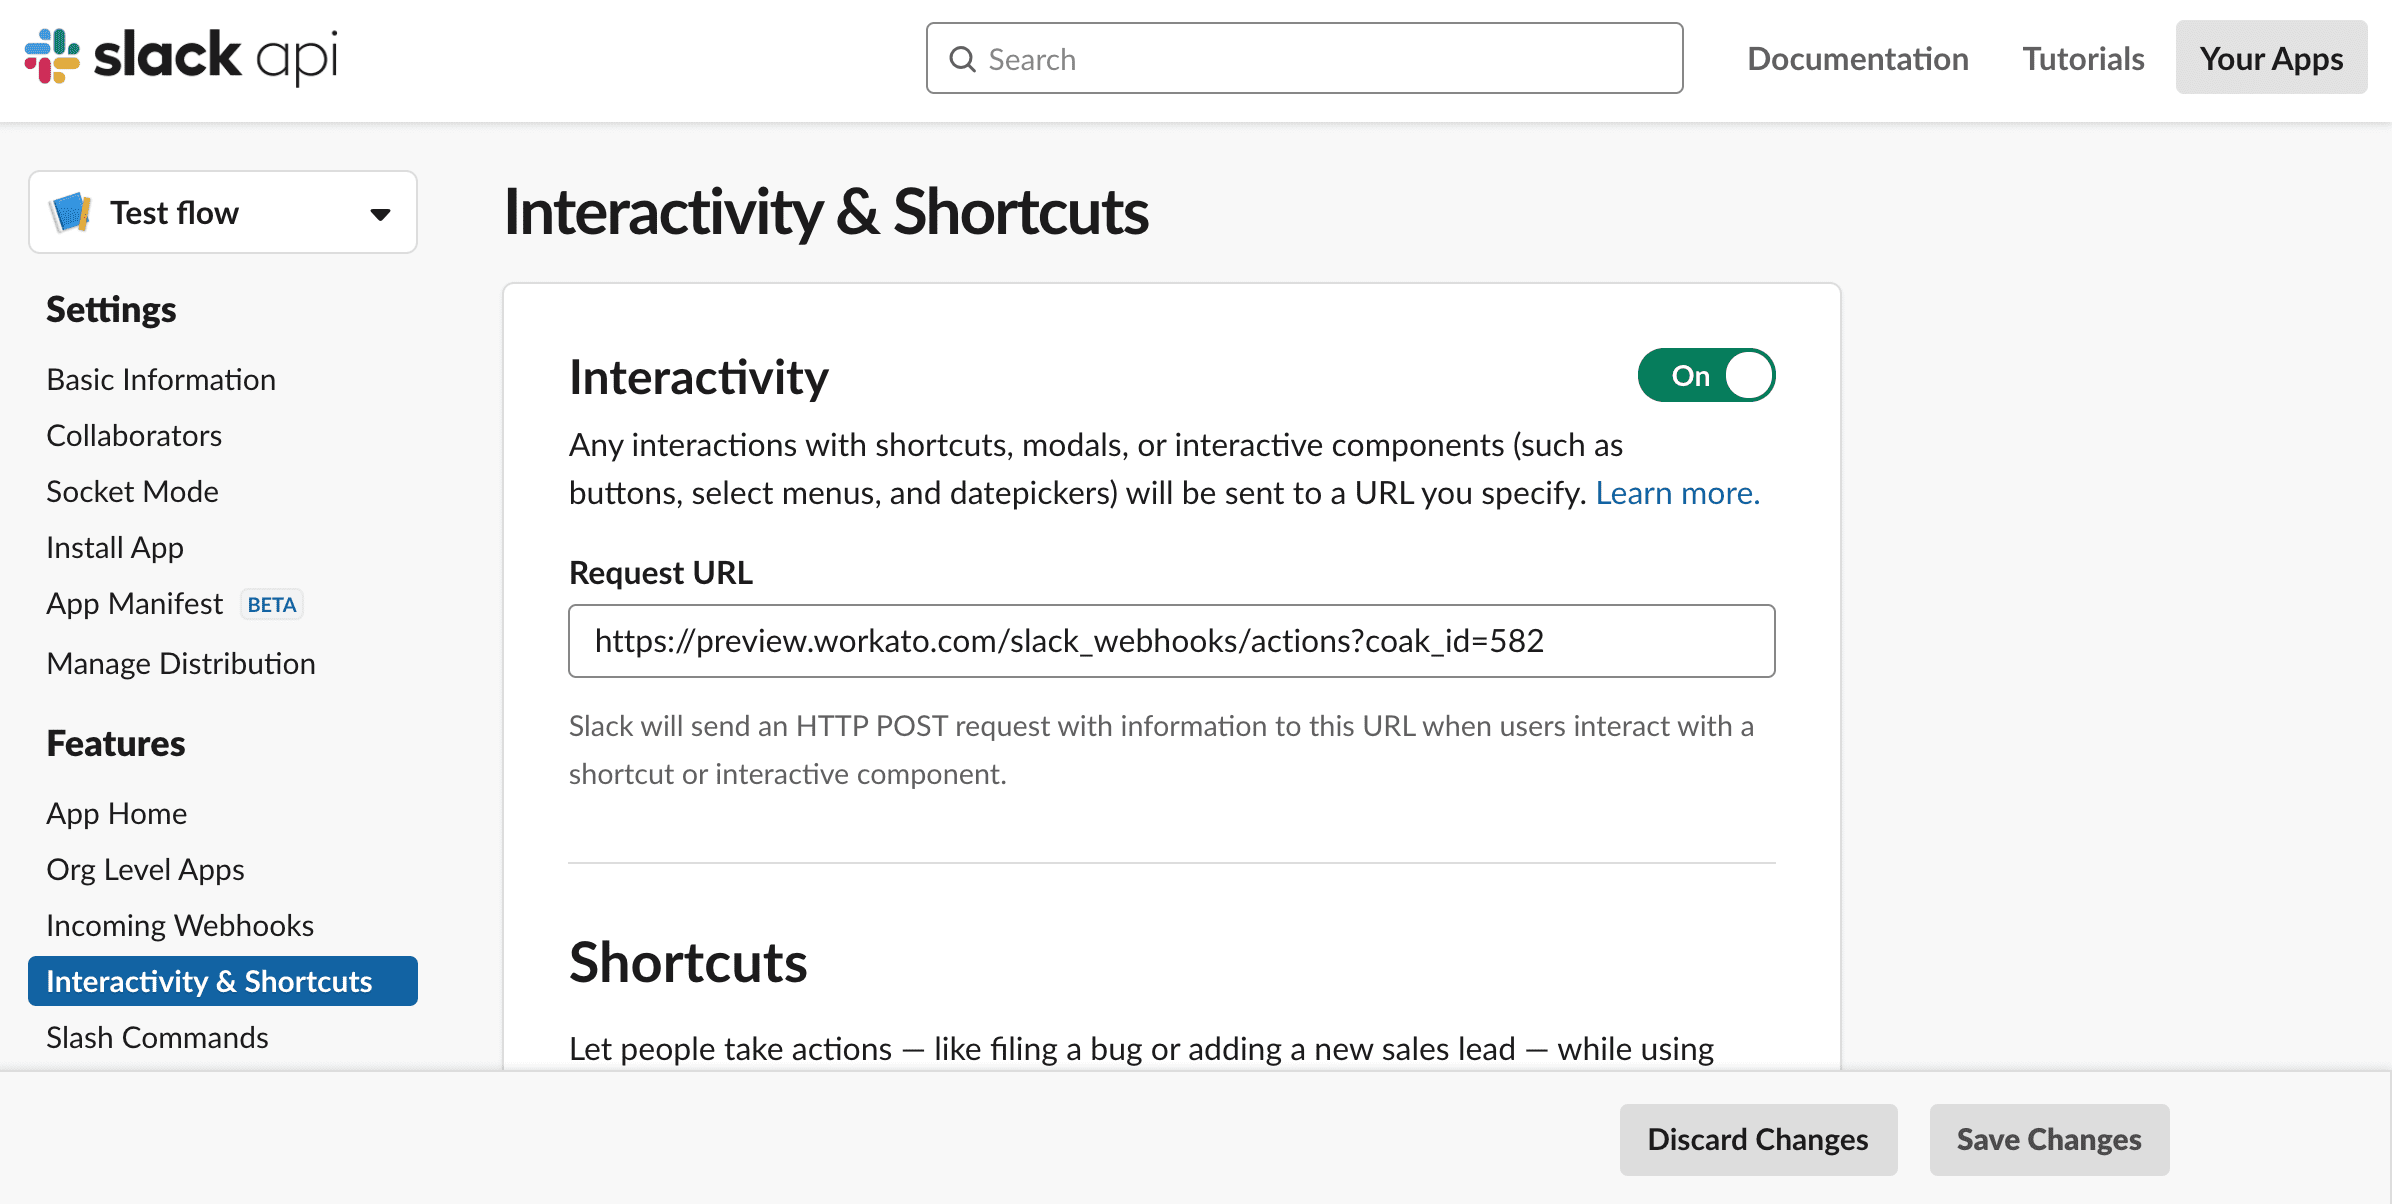Turn off the Interactivity toggle

pos(1706,376)
